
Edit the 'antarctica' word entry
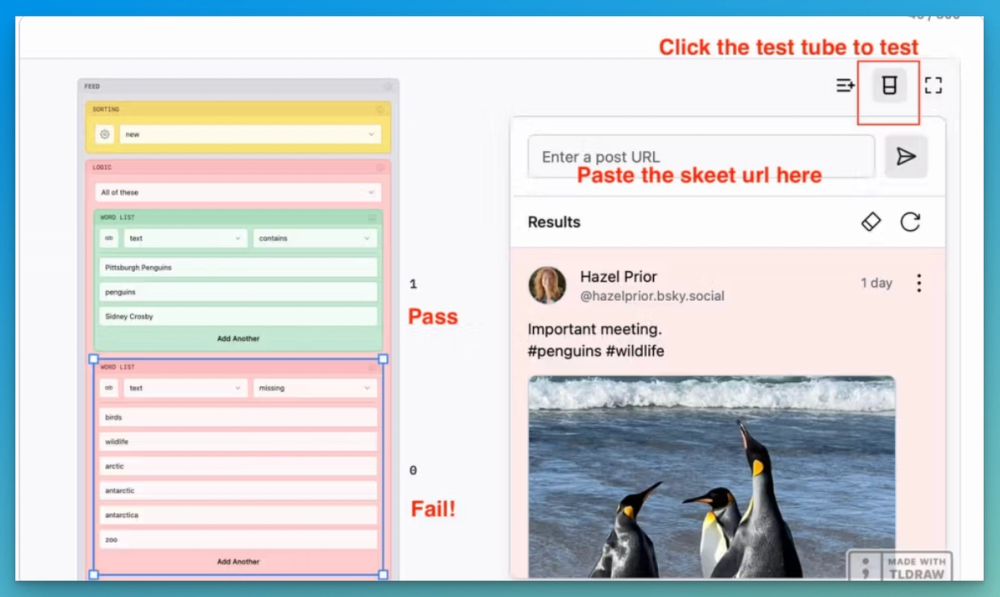coord(238,515)
